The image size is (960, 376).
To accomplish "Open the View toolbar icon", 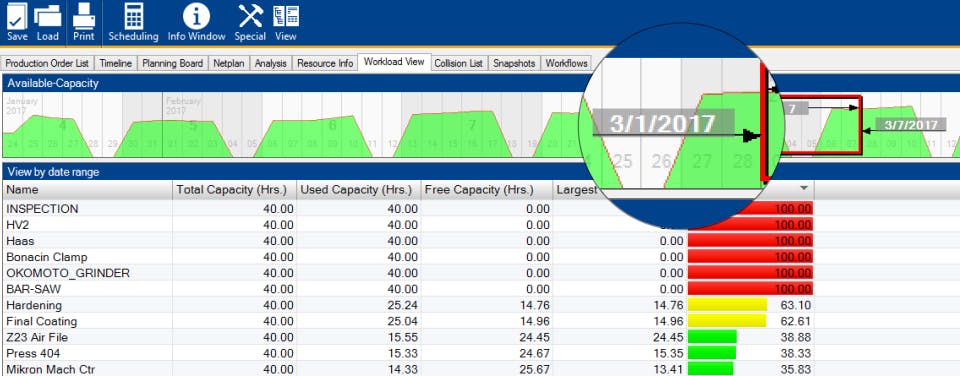I will (286, 23).
